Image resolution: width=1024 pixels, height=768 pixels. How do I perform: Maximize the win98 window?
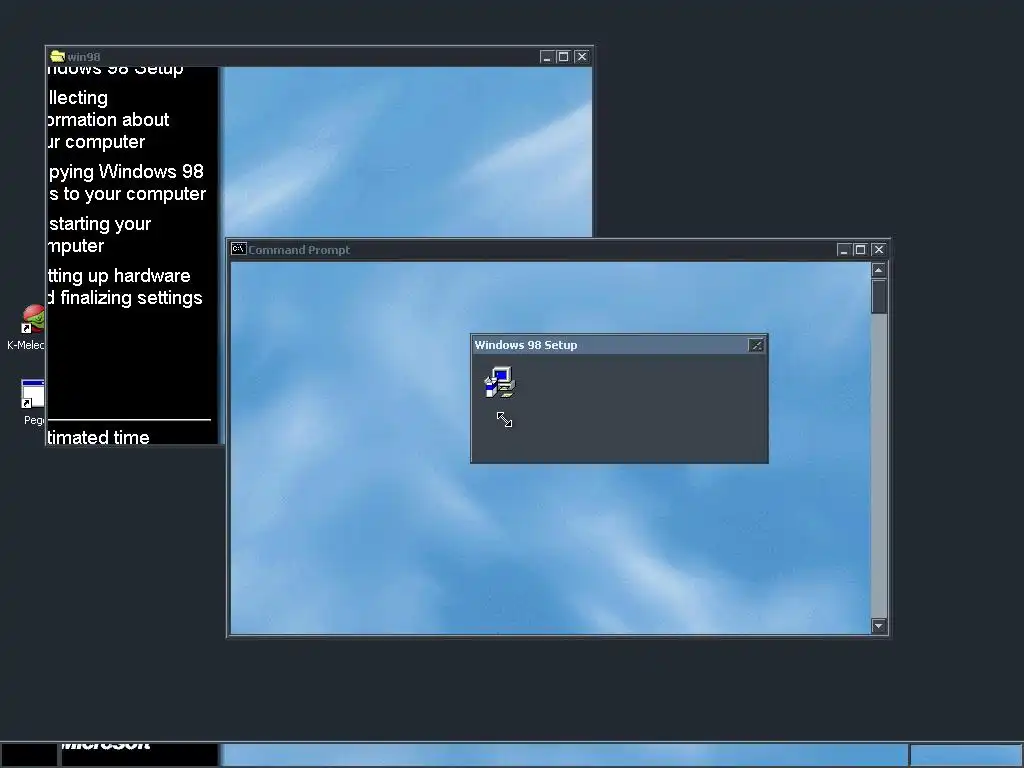[x=564, y=57]
